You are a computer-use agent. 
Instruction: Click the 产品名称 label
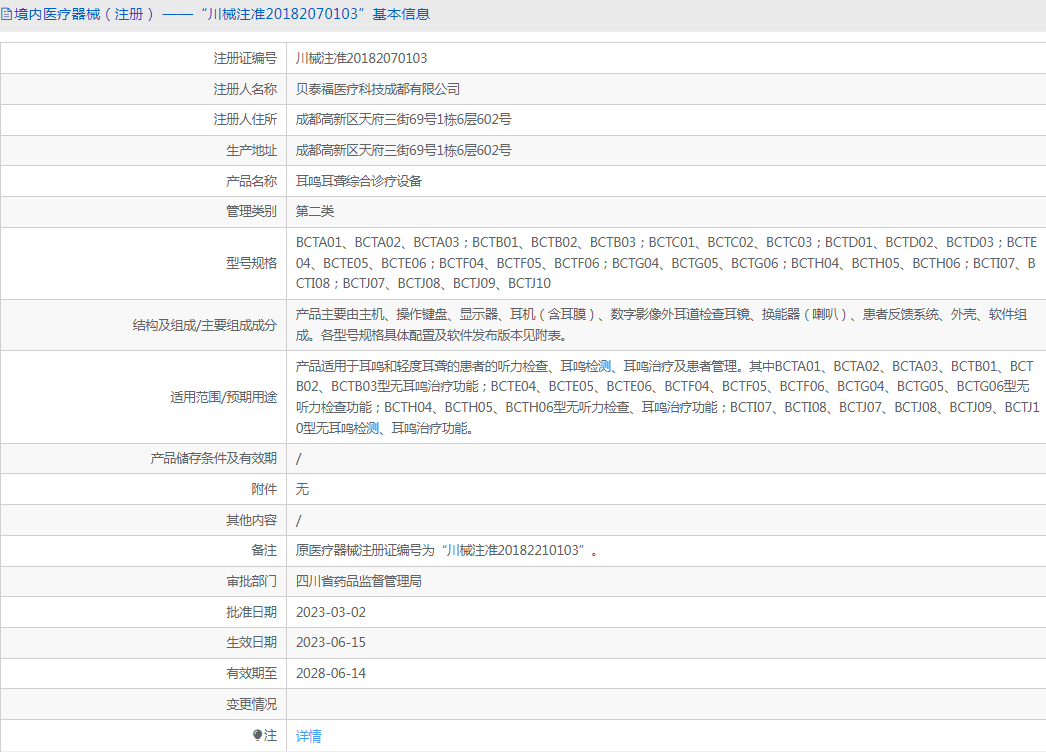tap(251, 181)
